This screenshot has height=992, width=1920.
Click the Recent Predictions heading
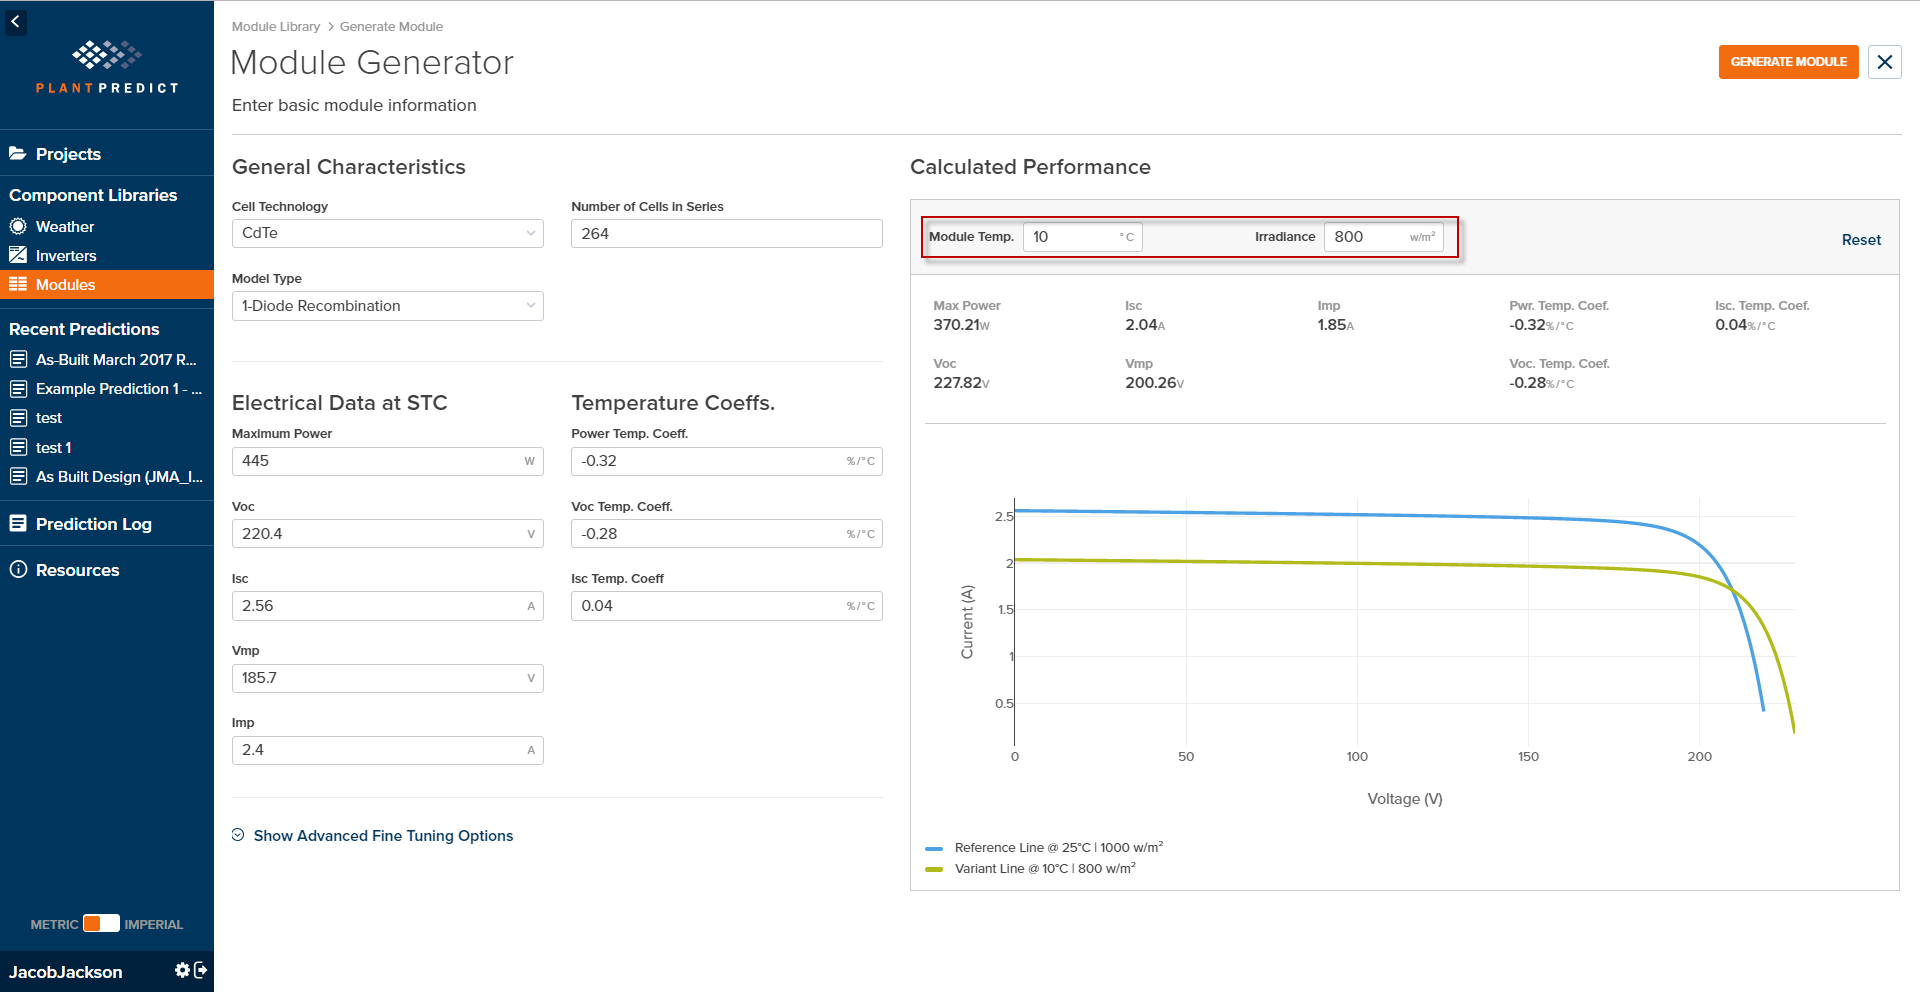tap(84, 329)
